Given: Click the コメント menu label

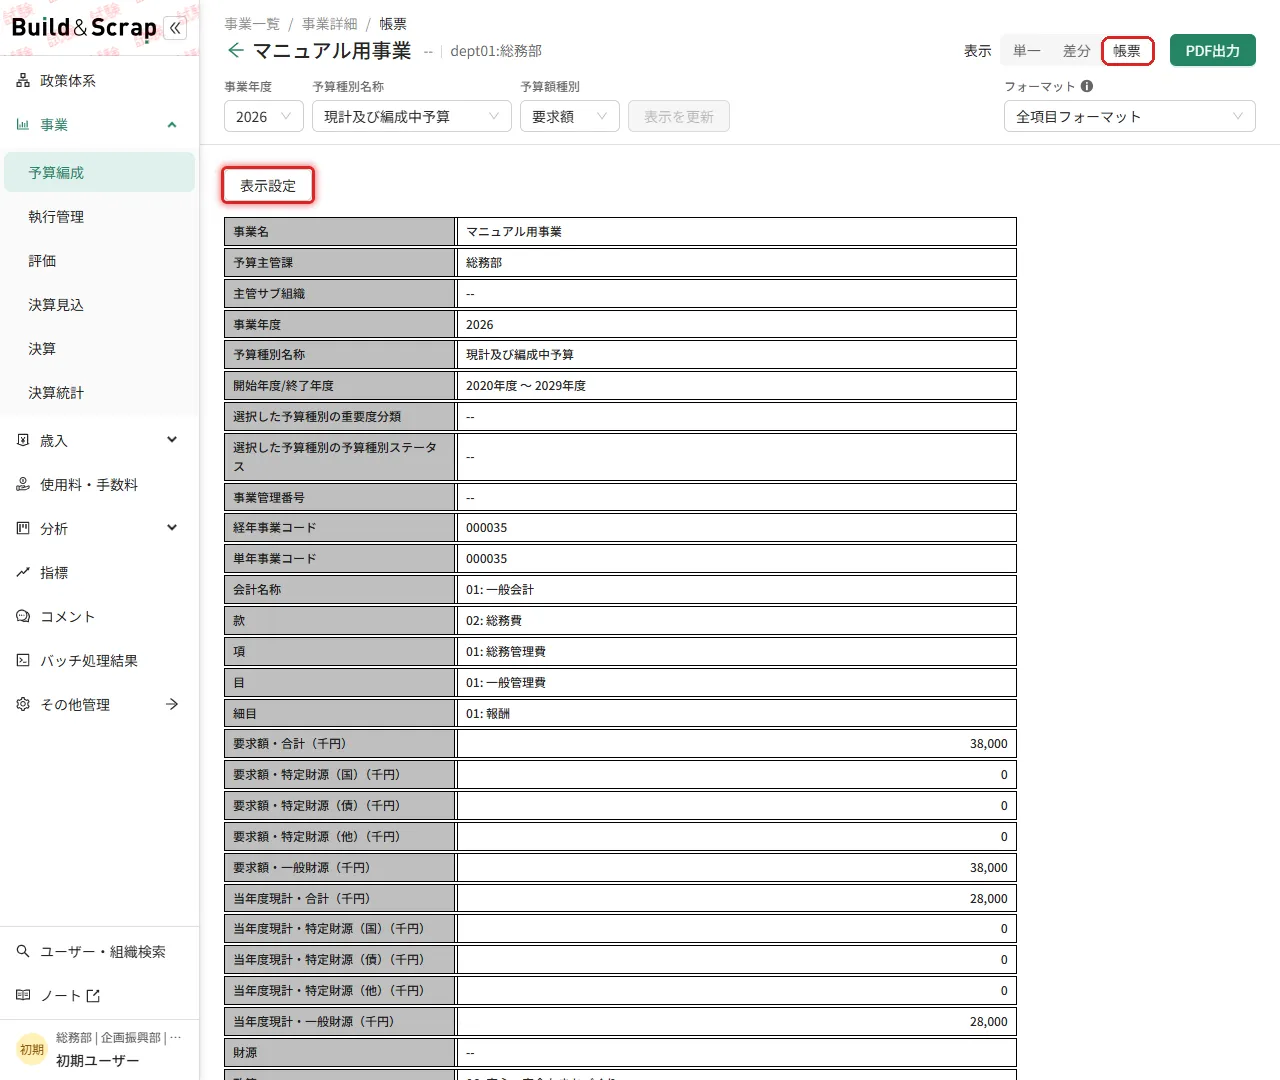Looking at the screenshot, I should (68, 617).
